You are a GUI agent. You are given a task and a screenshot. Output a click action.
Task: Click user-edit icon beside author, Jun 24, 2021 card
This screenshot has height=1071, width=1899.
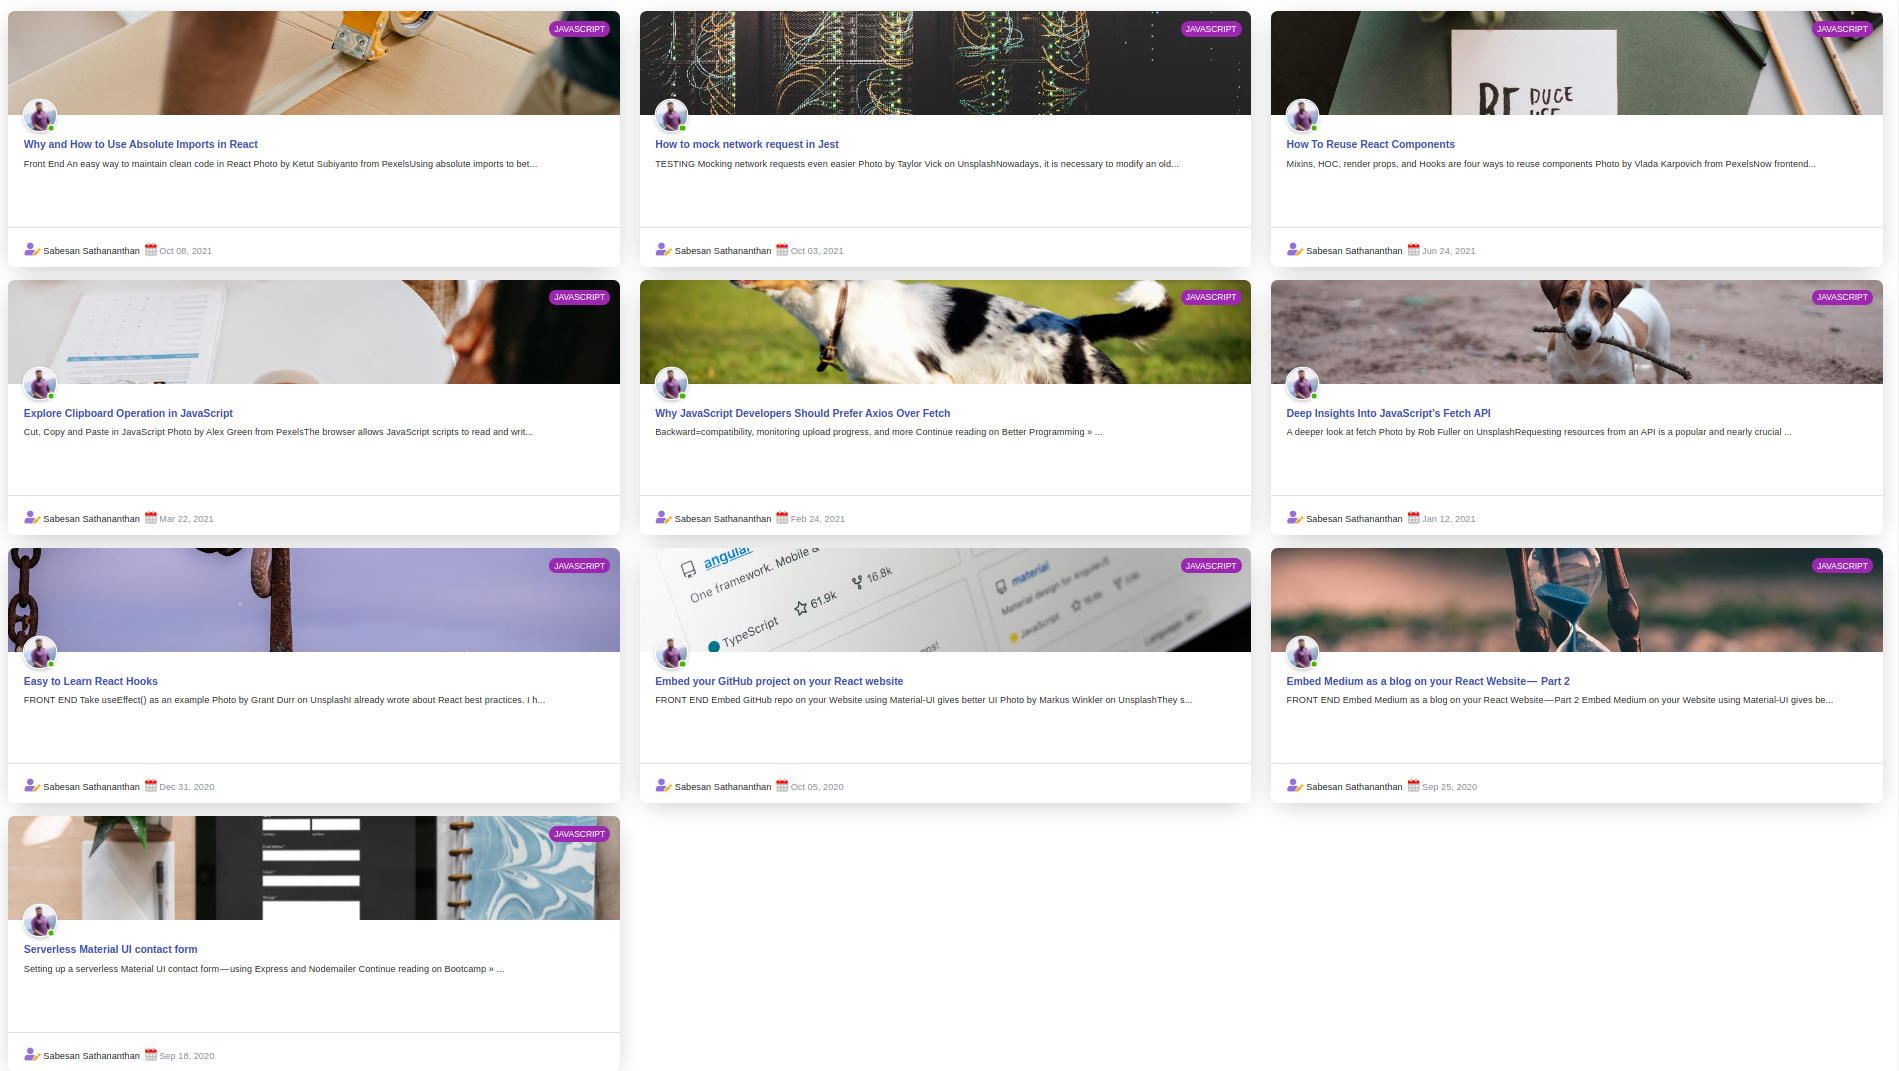tap(1294, 250)
